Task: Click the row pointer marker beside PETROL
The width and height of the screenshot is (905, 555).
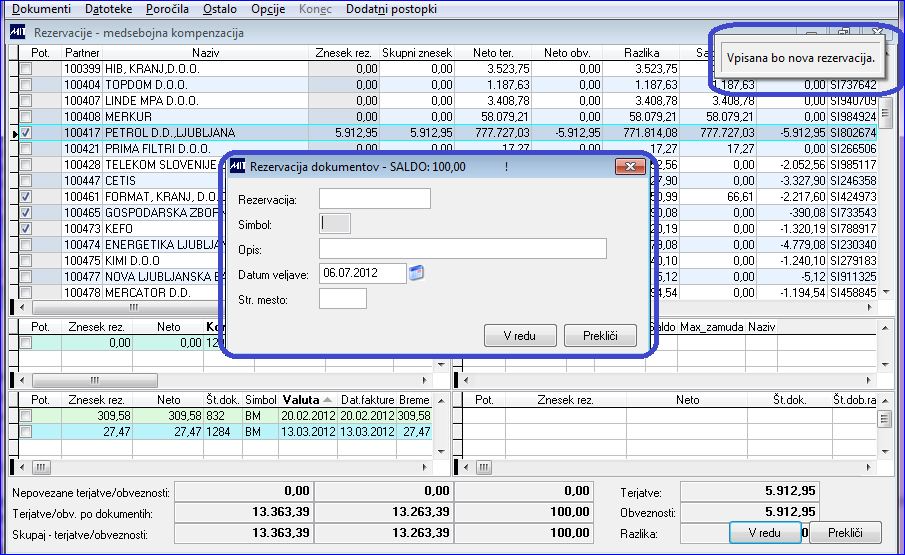Action: pos(15,133)
